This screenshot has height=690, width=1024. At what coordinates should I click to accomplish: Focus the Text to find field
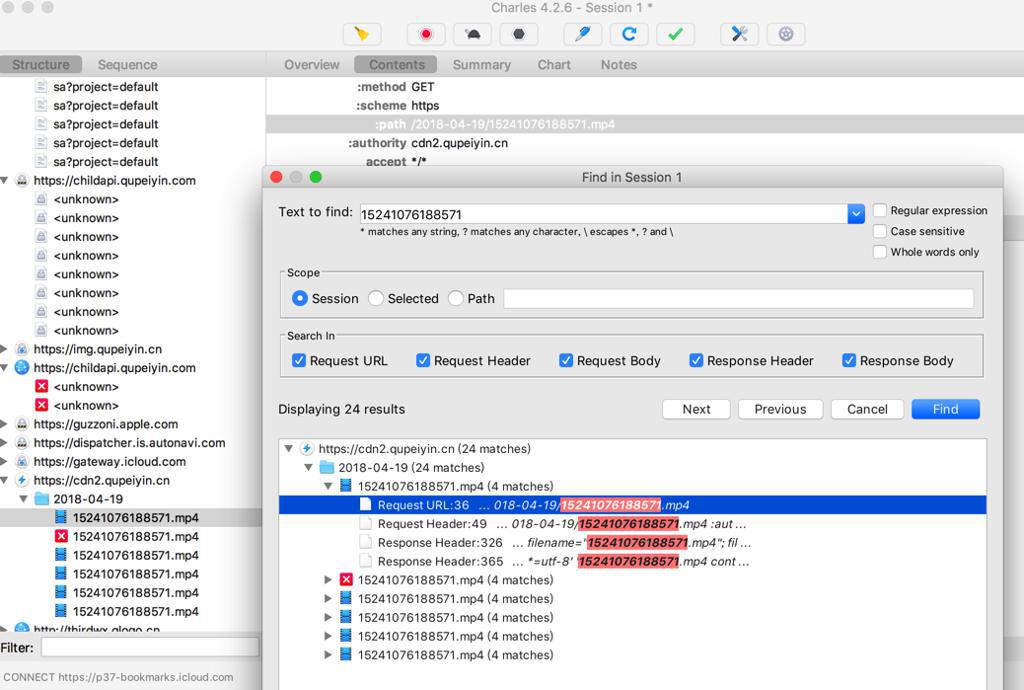pos(604,213)
